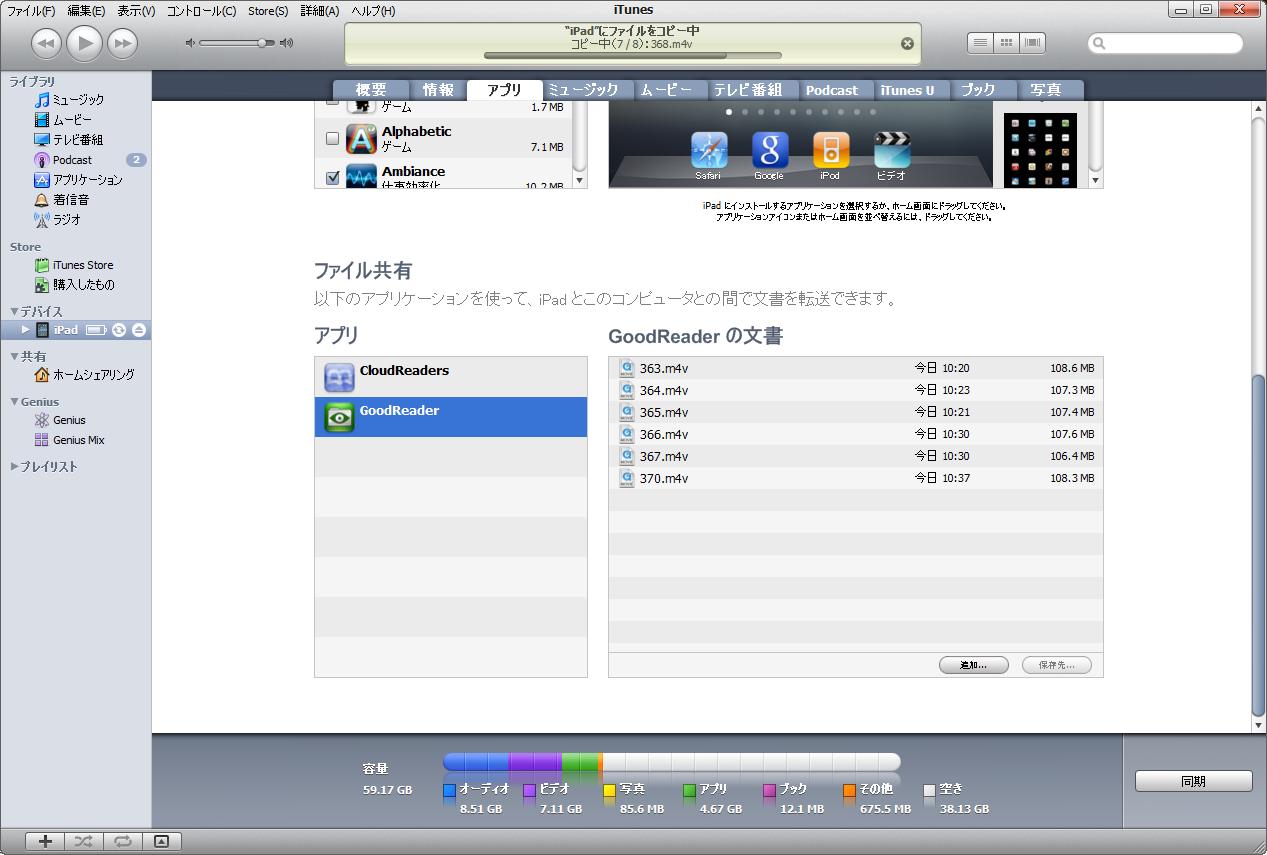Image resolution: width=1267 pixels, height=855 pixels.
Task: Switch to the 概要 tab
Action: coord(371,90)
